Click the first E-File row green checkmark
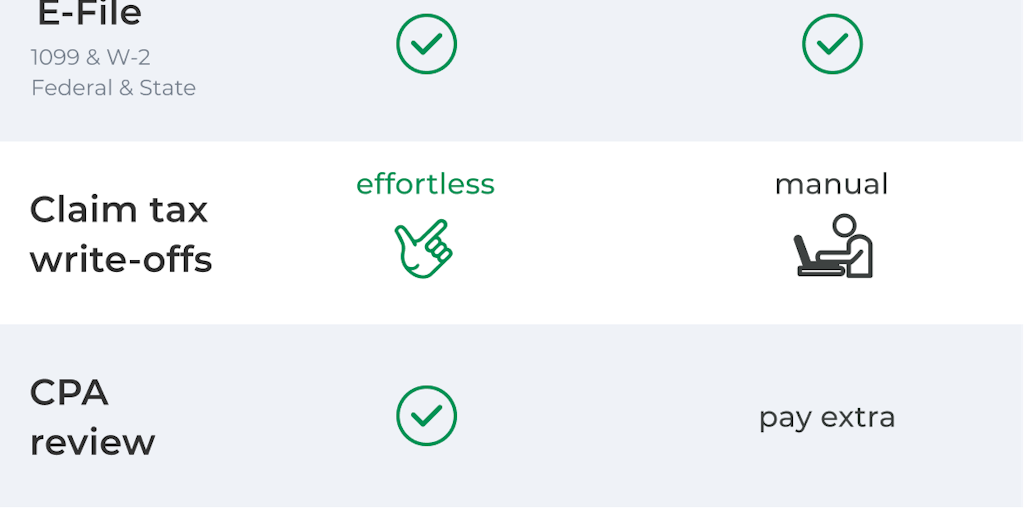 tap(426, 44)
